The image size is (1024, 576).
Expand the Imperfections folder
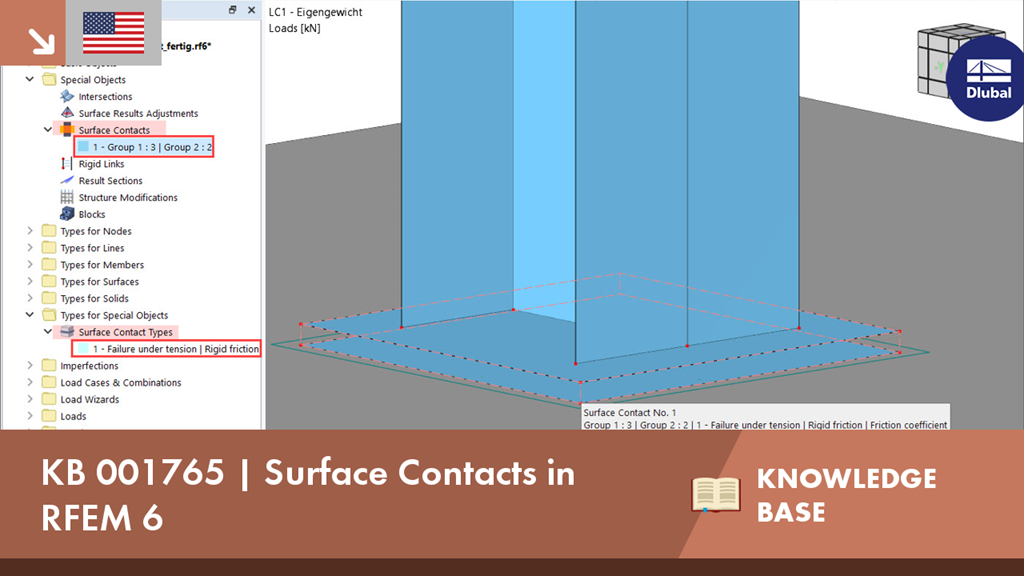pyautogui.click(x=29, y=366)
